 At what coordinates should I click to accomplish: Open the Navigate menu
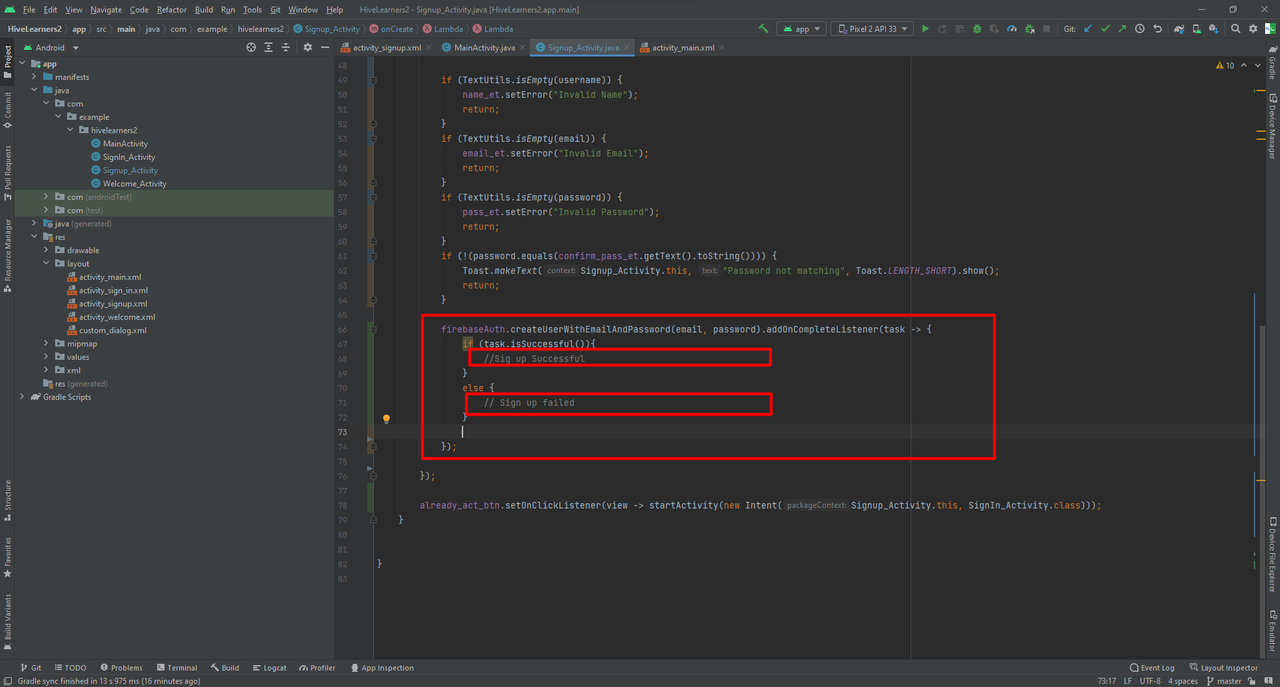coord(106,10)
